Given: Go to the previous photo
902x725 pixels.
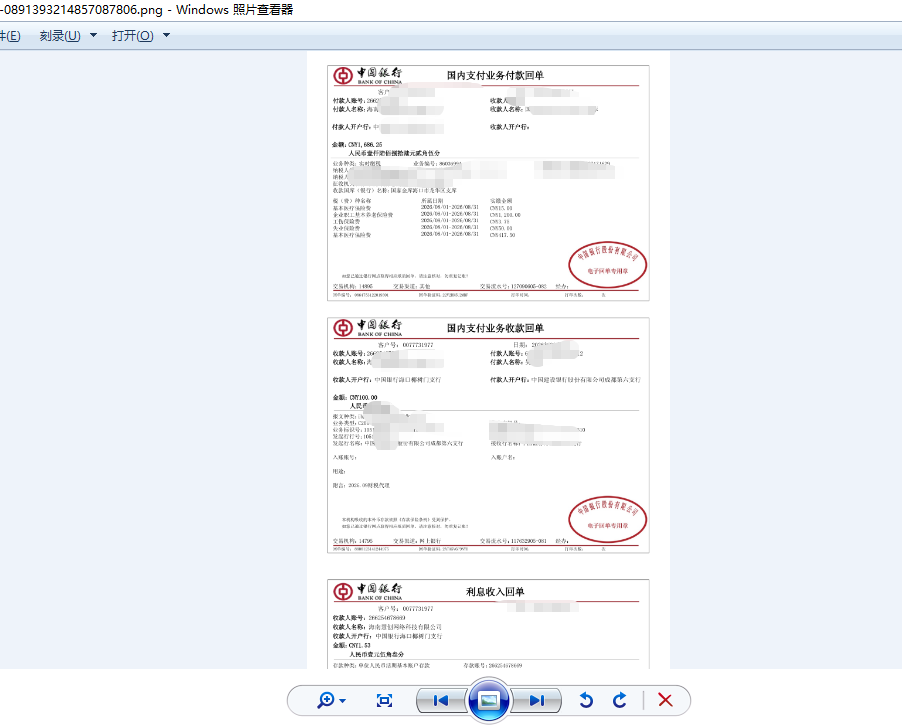Looking at the screenshot, I should 441,700.
